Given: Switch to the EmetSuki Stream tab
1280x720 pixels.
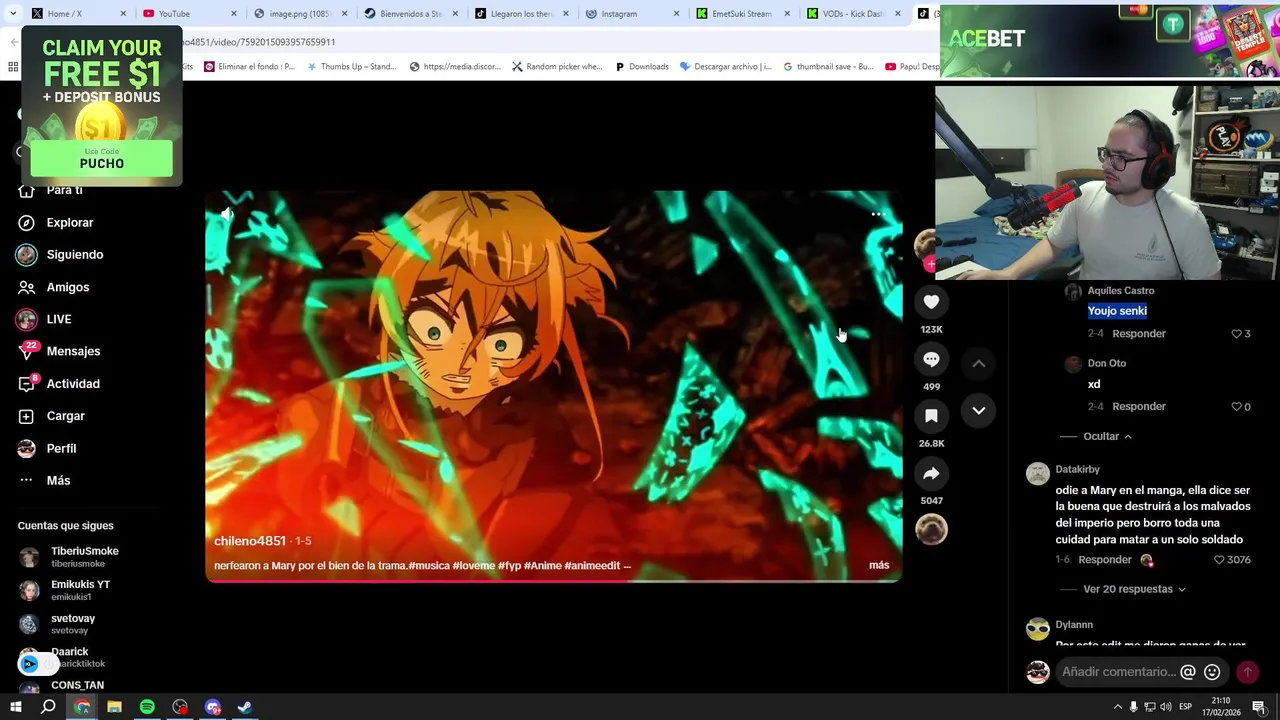Looking at the screenshot, I should (x=740, y=14).
